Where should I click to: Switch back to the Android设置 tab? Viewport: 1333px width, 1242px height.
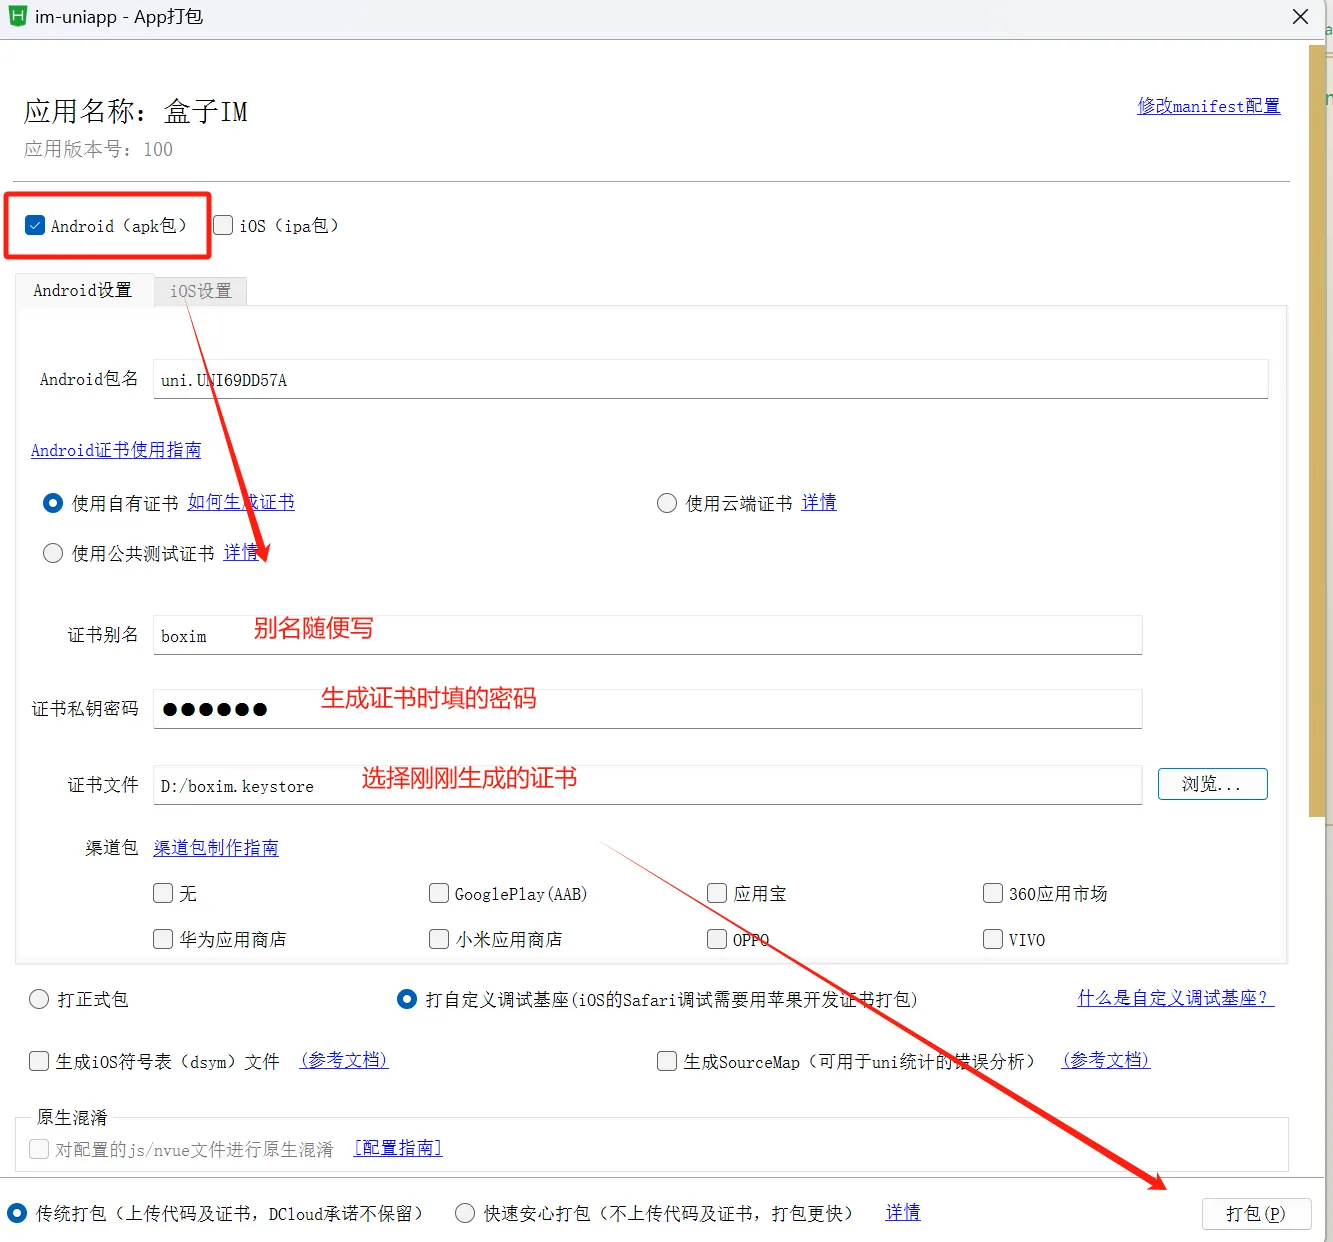(x=82, y=290)
